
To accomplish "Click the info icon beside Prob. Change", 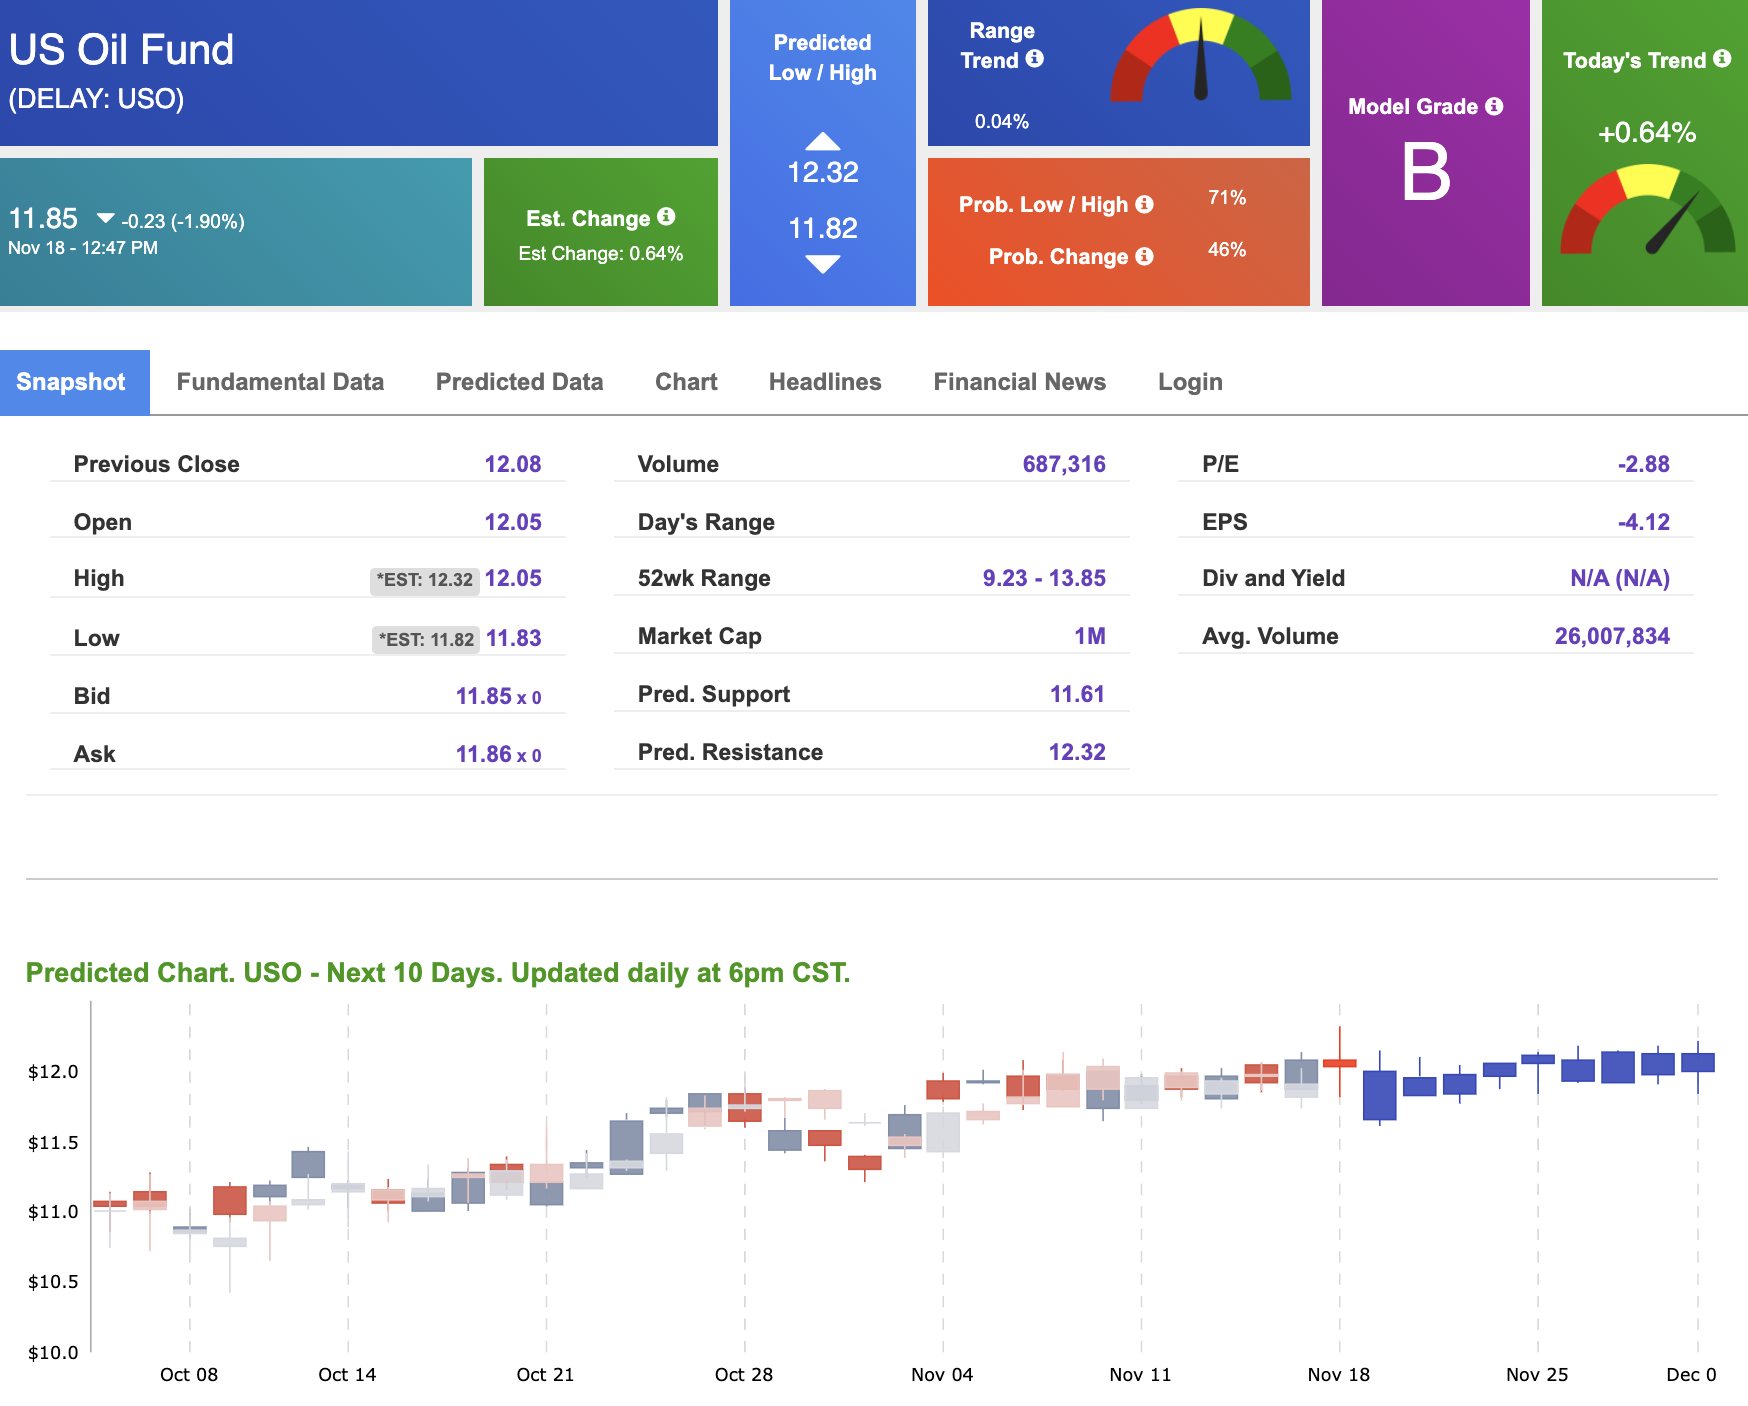I will (1145, 256).
